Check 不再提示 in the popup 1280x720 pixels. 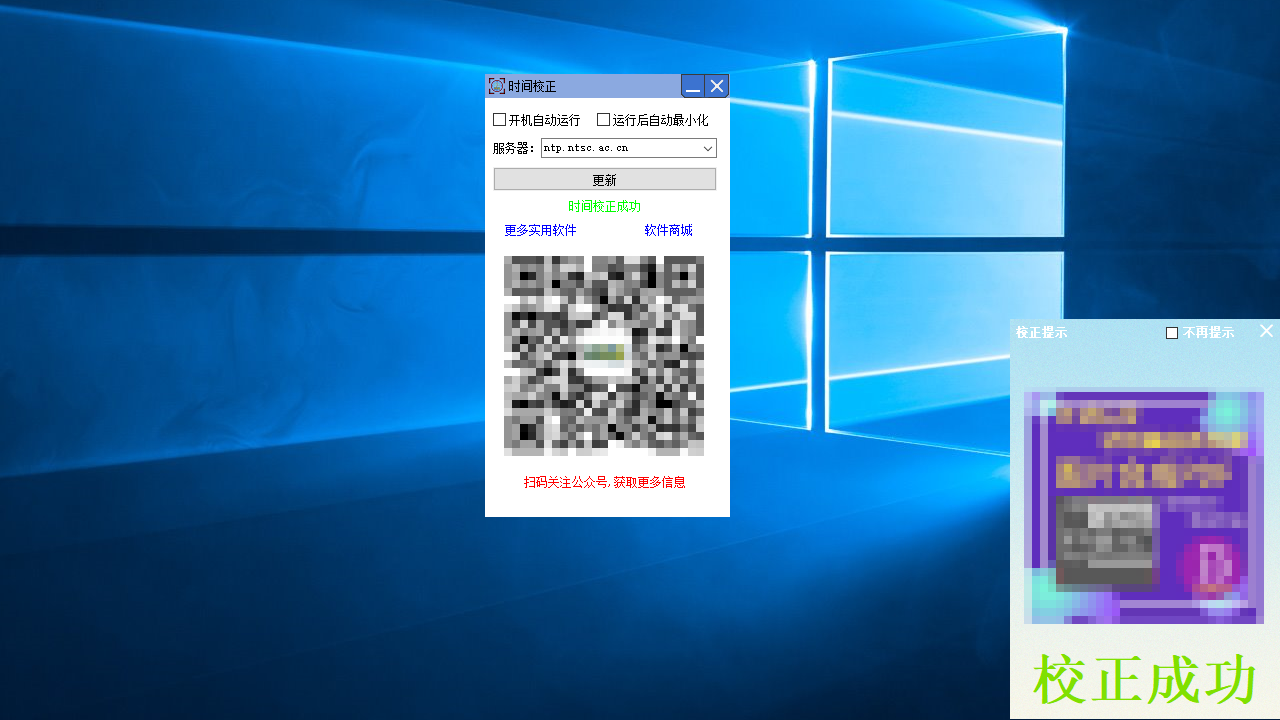click(x=1170, y=332)
